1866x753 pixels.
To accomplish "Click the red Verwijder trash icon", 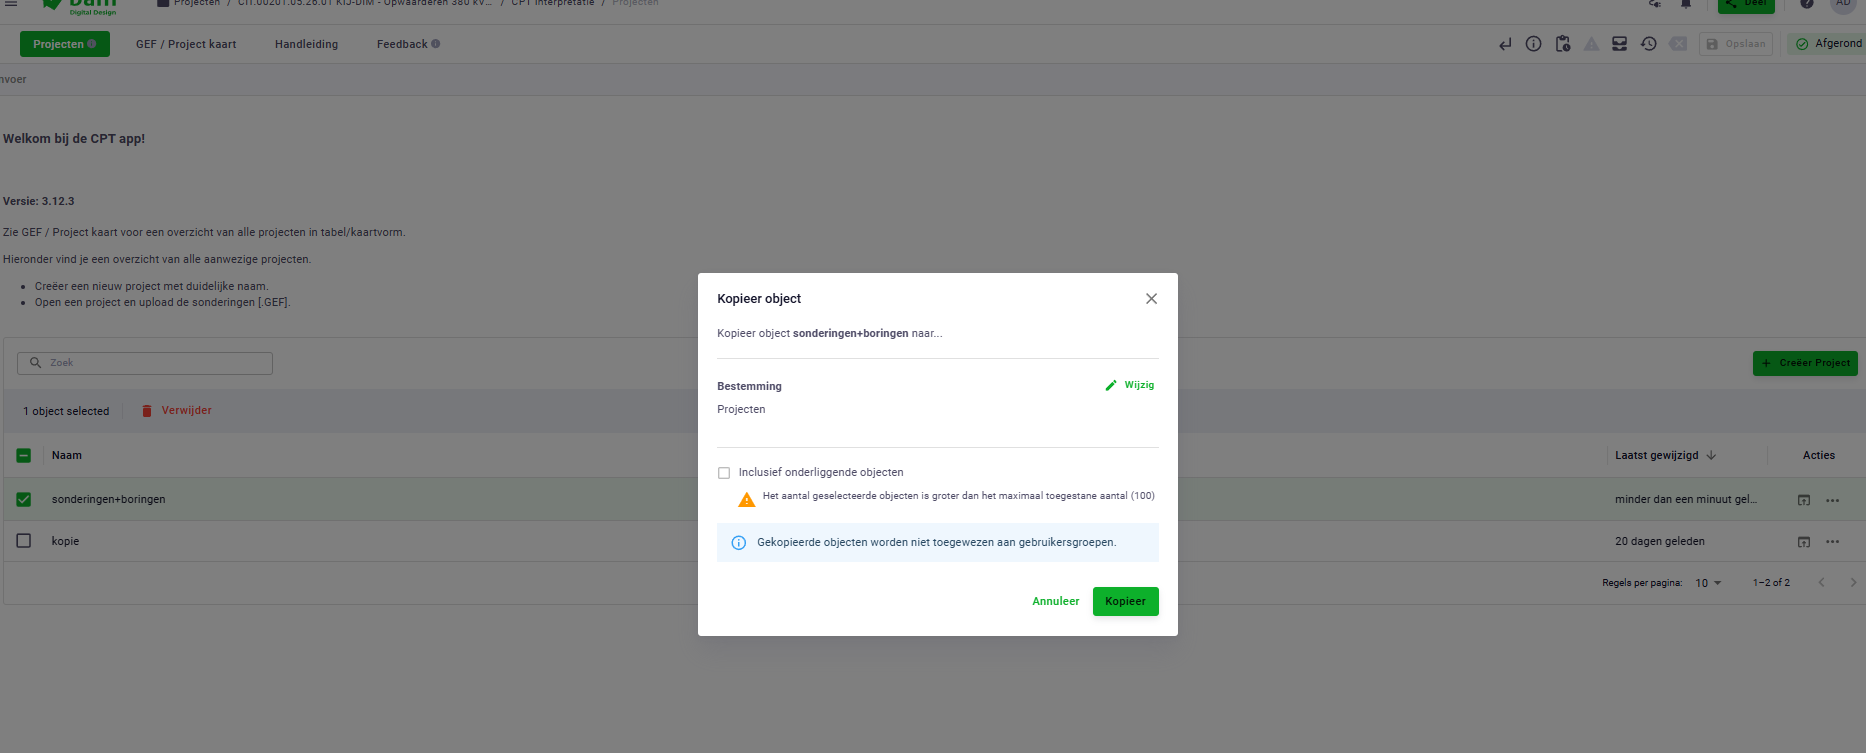I will point(147,411).
